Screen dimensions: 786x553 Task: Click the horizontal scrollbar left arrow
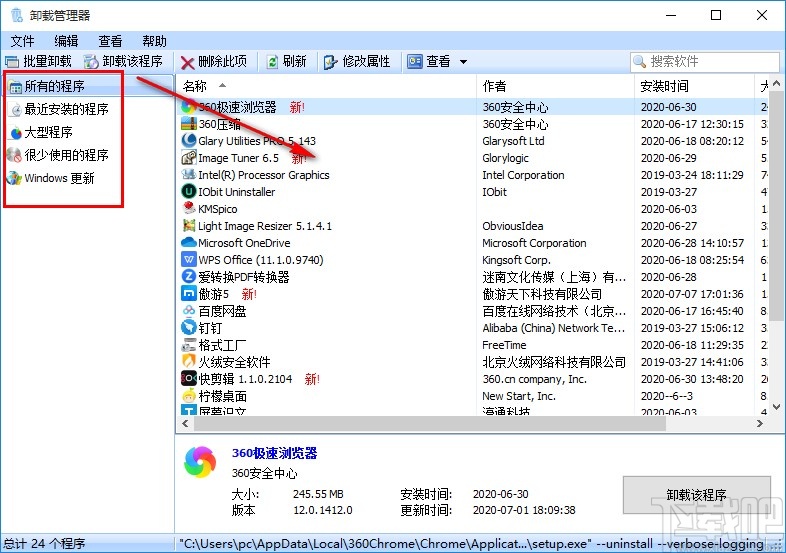point(185,424)
